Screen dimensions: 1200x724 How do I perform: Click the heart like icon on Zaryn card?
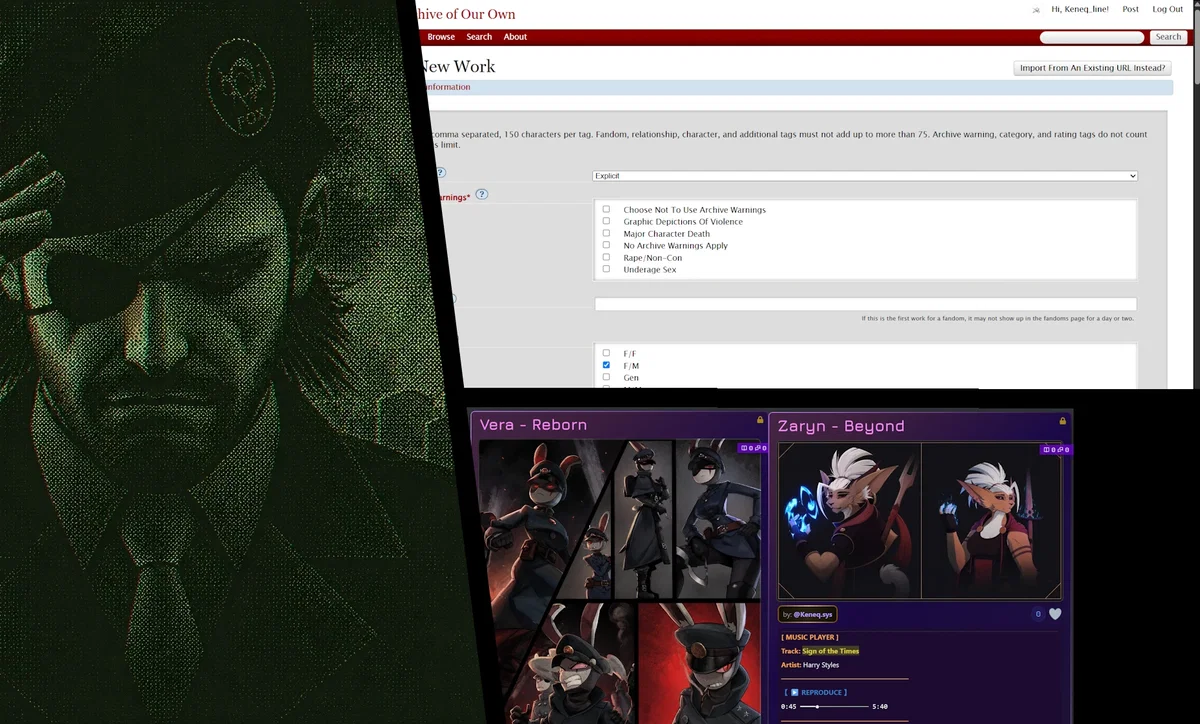1055,614
